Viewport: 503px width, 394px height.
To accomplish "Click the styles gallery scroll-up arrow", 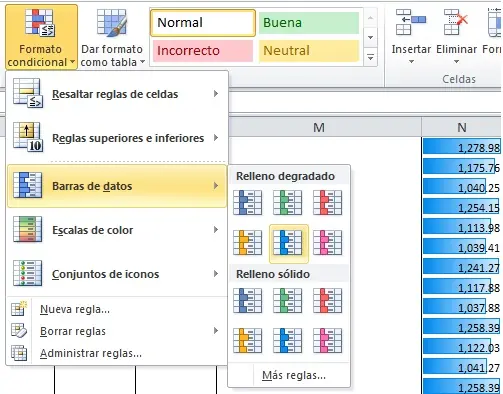I will [370, 18].
